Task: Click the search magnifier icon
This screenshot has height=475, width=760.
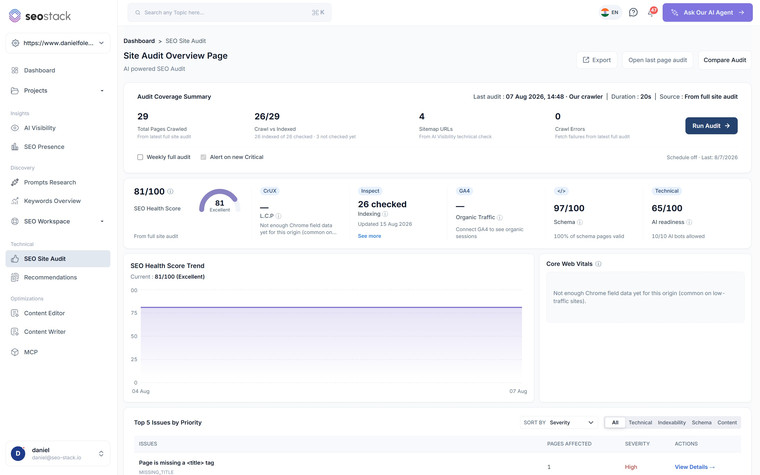Action: click(x=138, y=13)
